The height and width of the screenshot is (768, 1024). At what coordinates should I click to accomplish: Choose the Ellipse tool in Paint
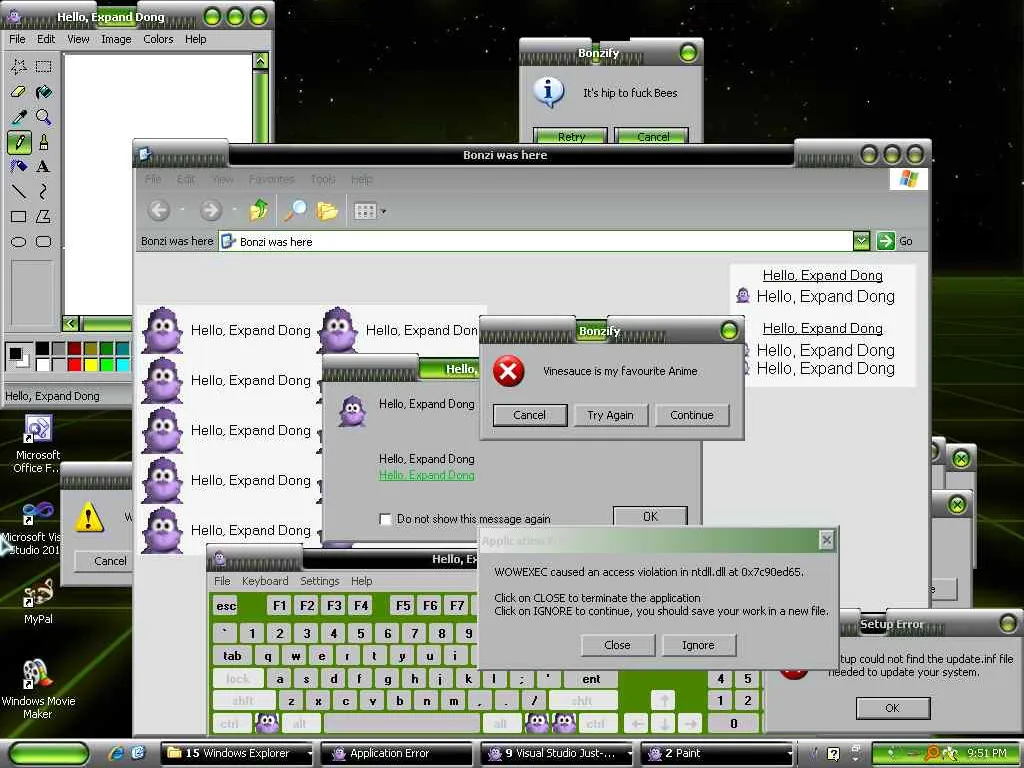19,242
